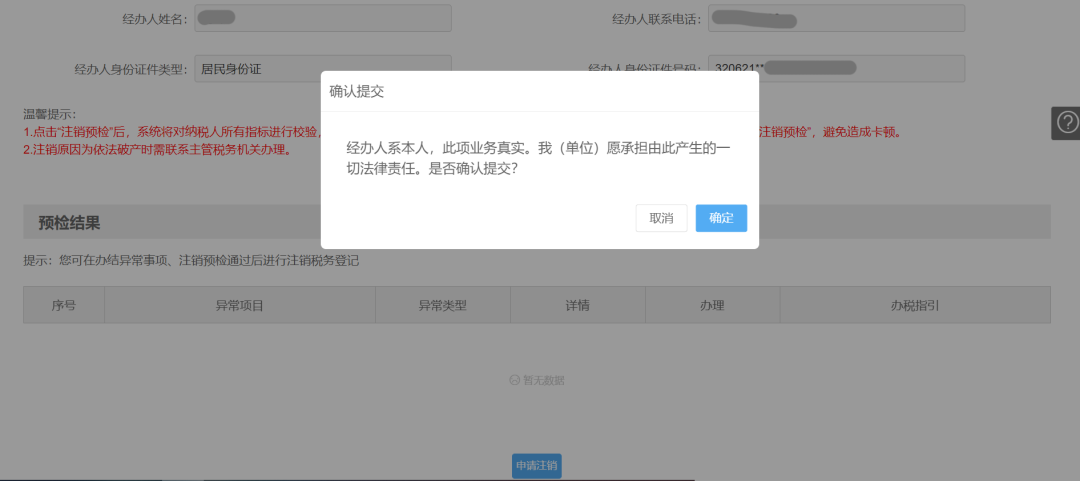Click the 详情 column header

point(577,305)
